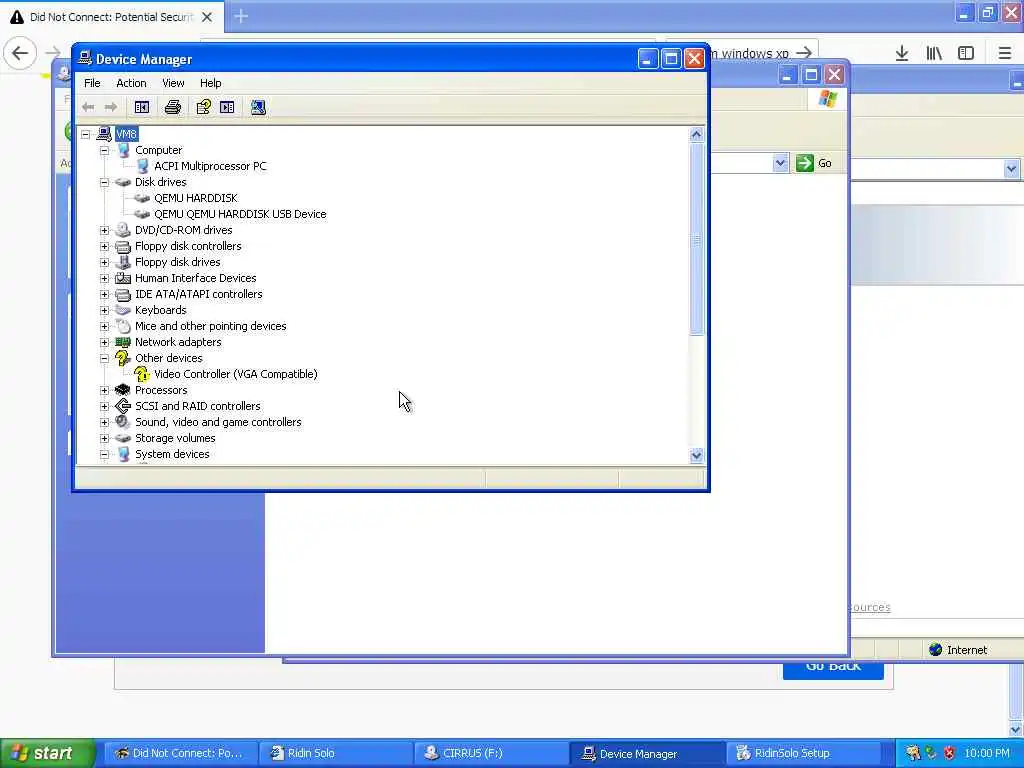Open the Firefox Library icon
1024x768 pixels.
tap(934, 53)
